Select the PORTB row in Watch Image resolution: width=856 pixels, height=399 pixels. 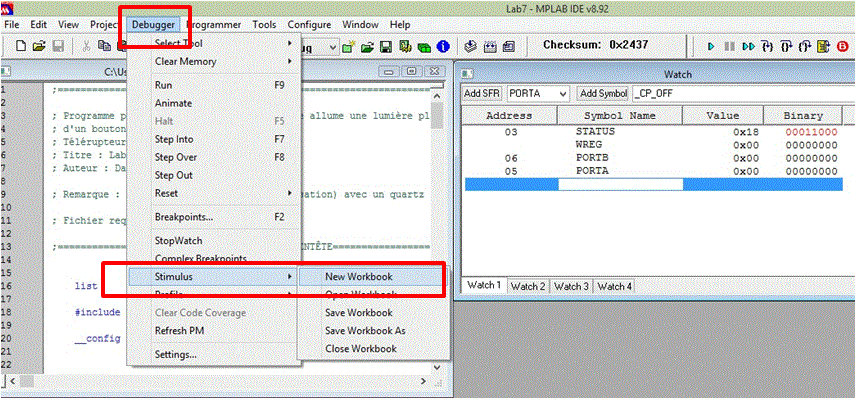click(x=652, y=158)
